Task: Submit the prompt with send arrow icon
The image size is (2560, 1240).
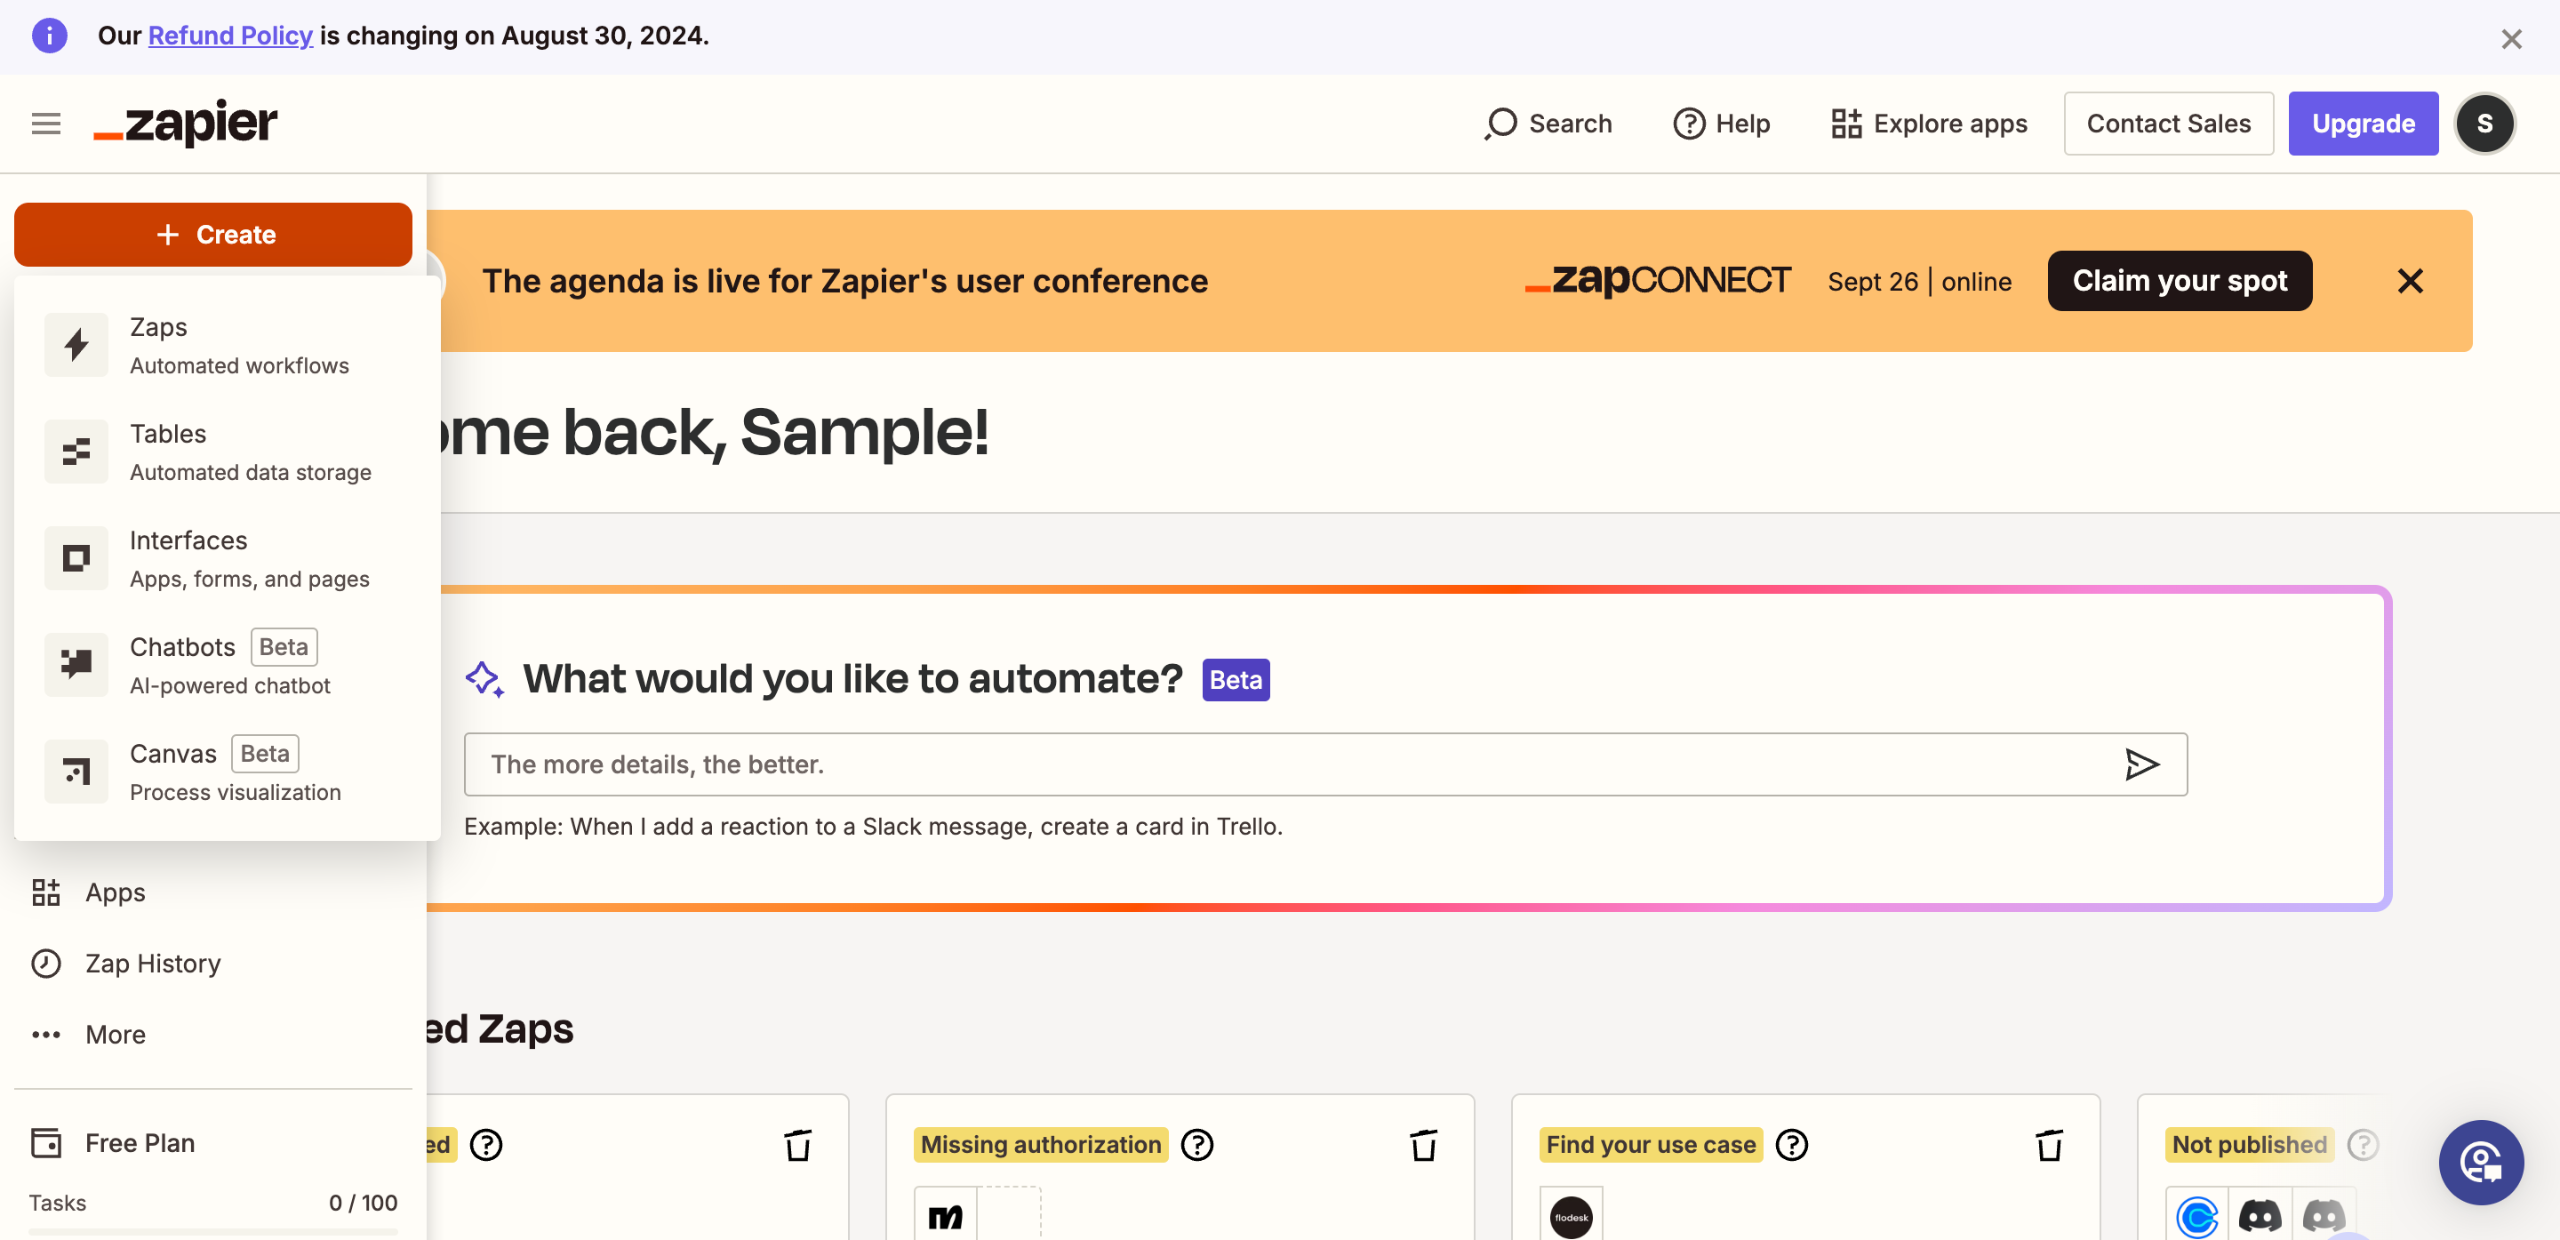Action: click(2141, 764)
